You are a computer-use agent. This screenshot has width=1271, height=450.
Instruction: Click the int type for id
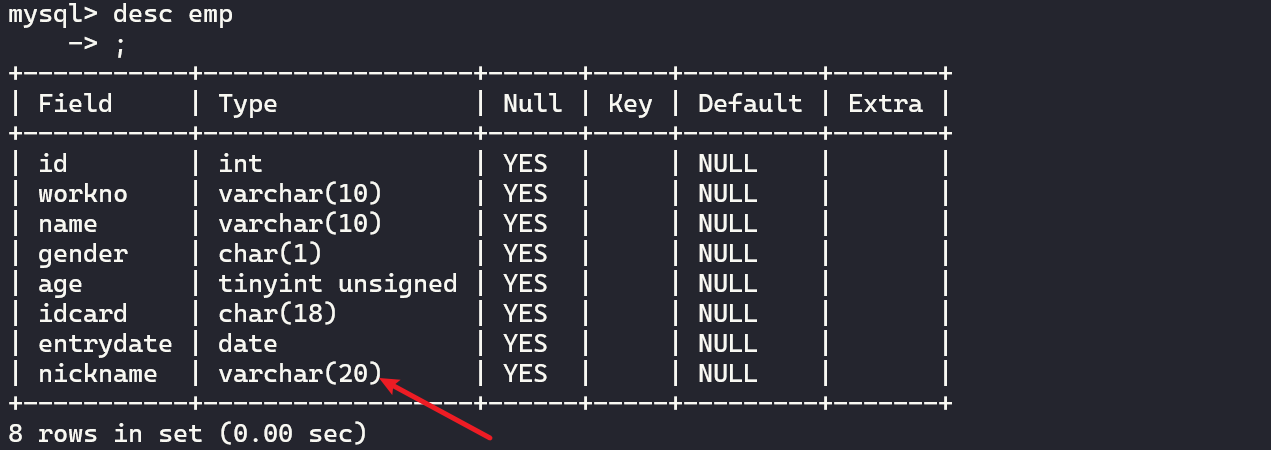[x=240, y=163]
